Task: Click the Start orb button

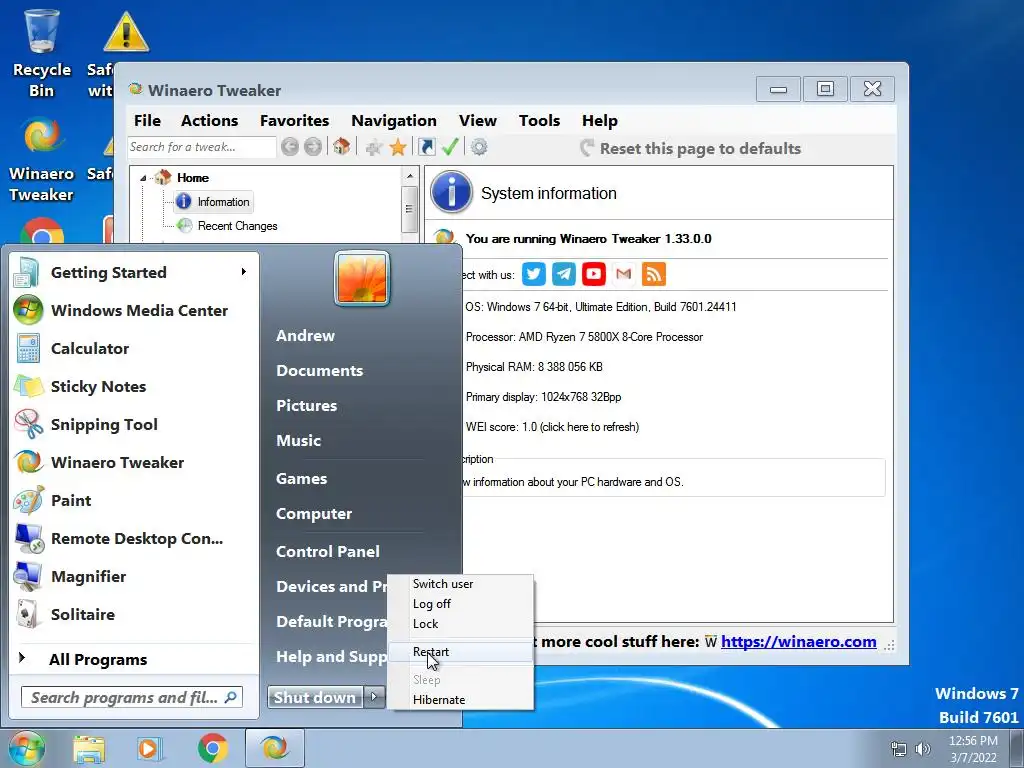Action: click(26, 748)
